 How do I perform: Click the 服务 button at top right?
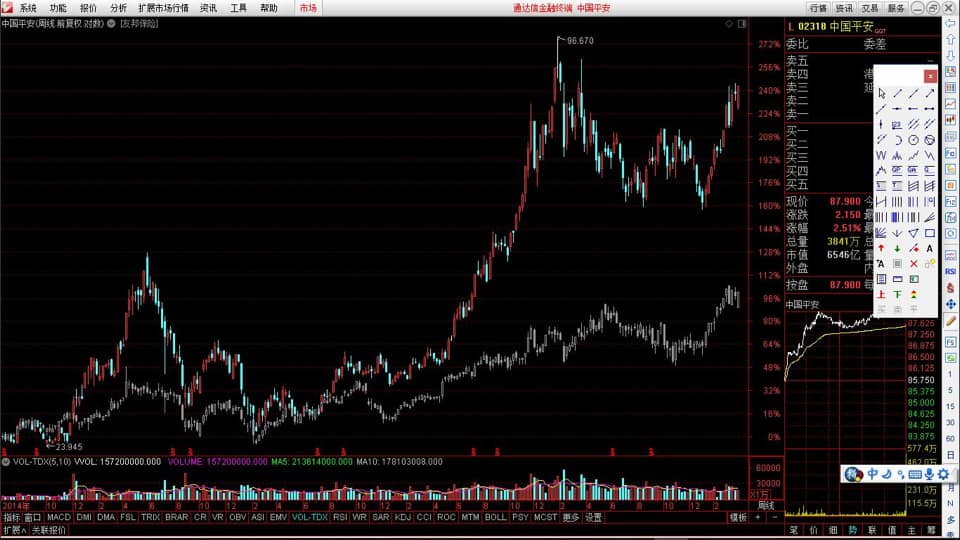point(896,8)
